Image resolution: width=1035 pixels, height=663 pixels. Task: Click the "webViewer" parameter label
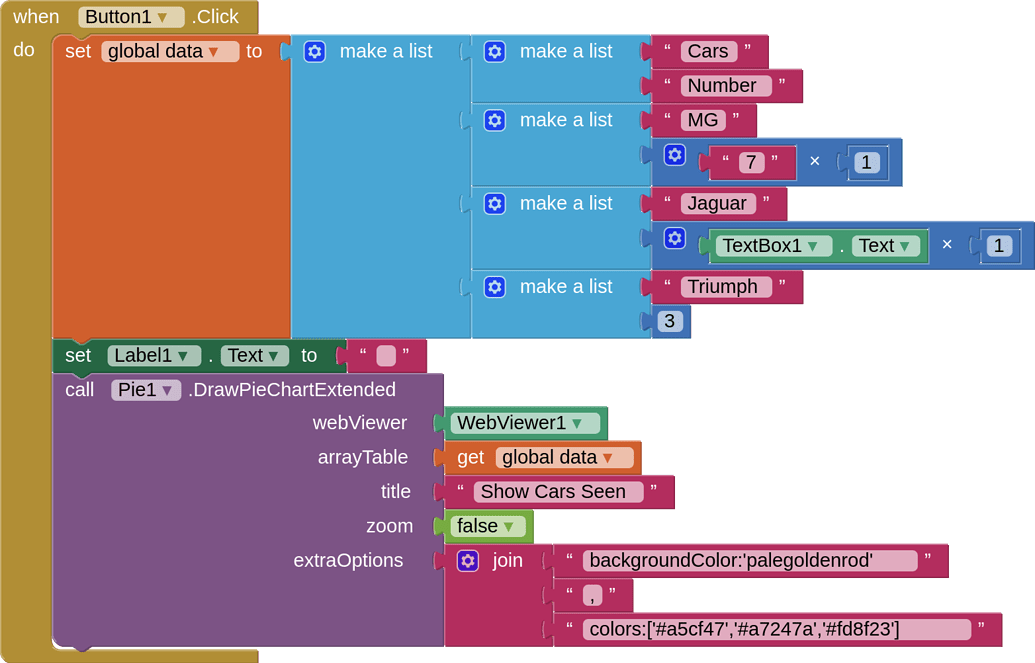click(360, 423)
